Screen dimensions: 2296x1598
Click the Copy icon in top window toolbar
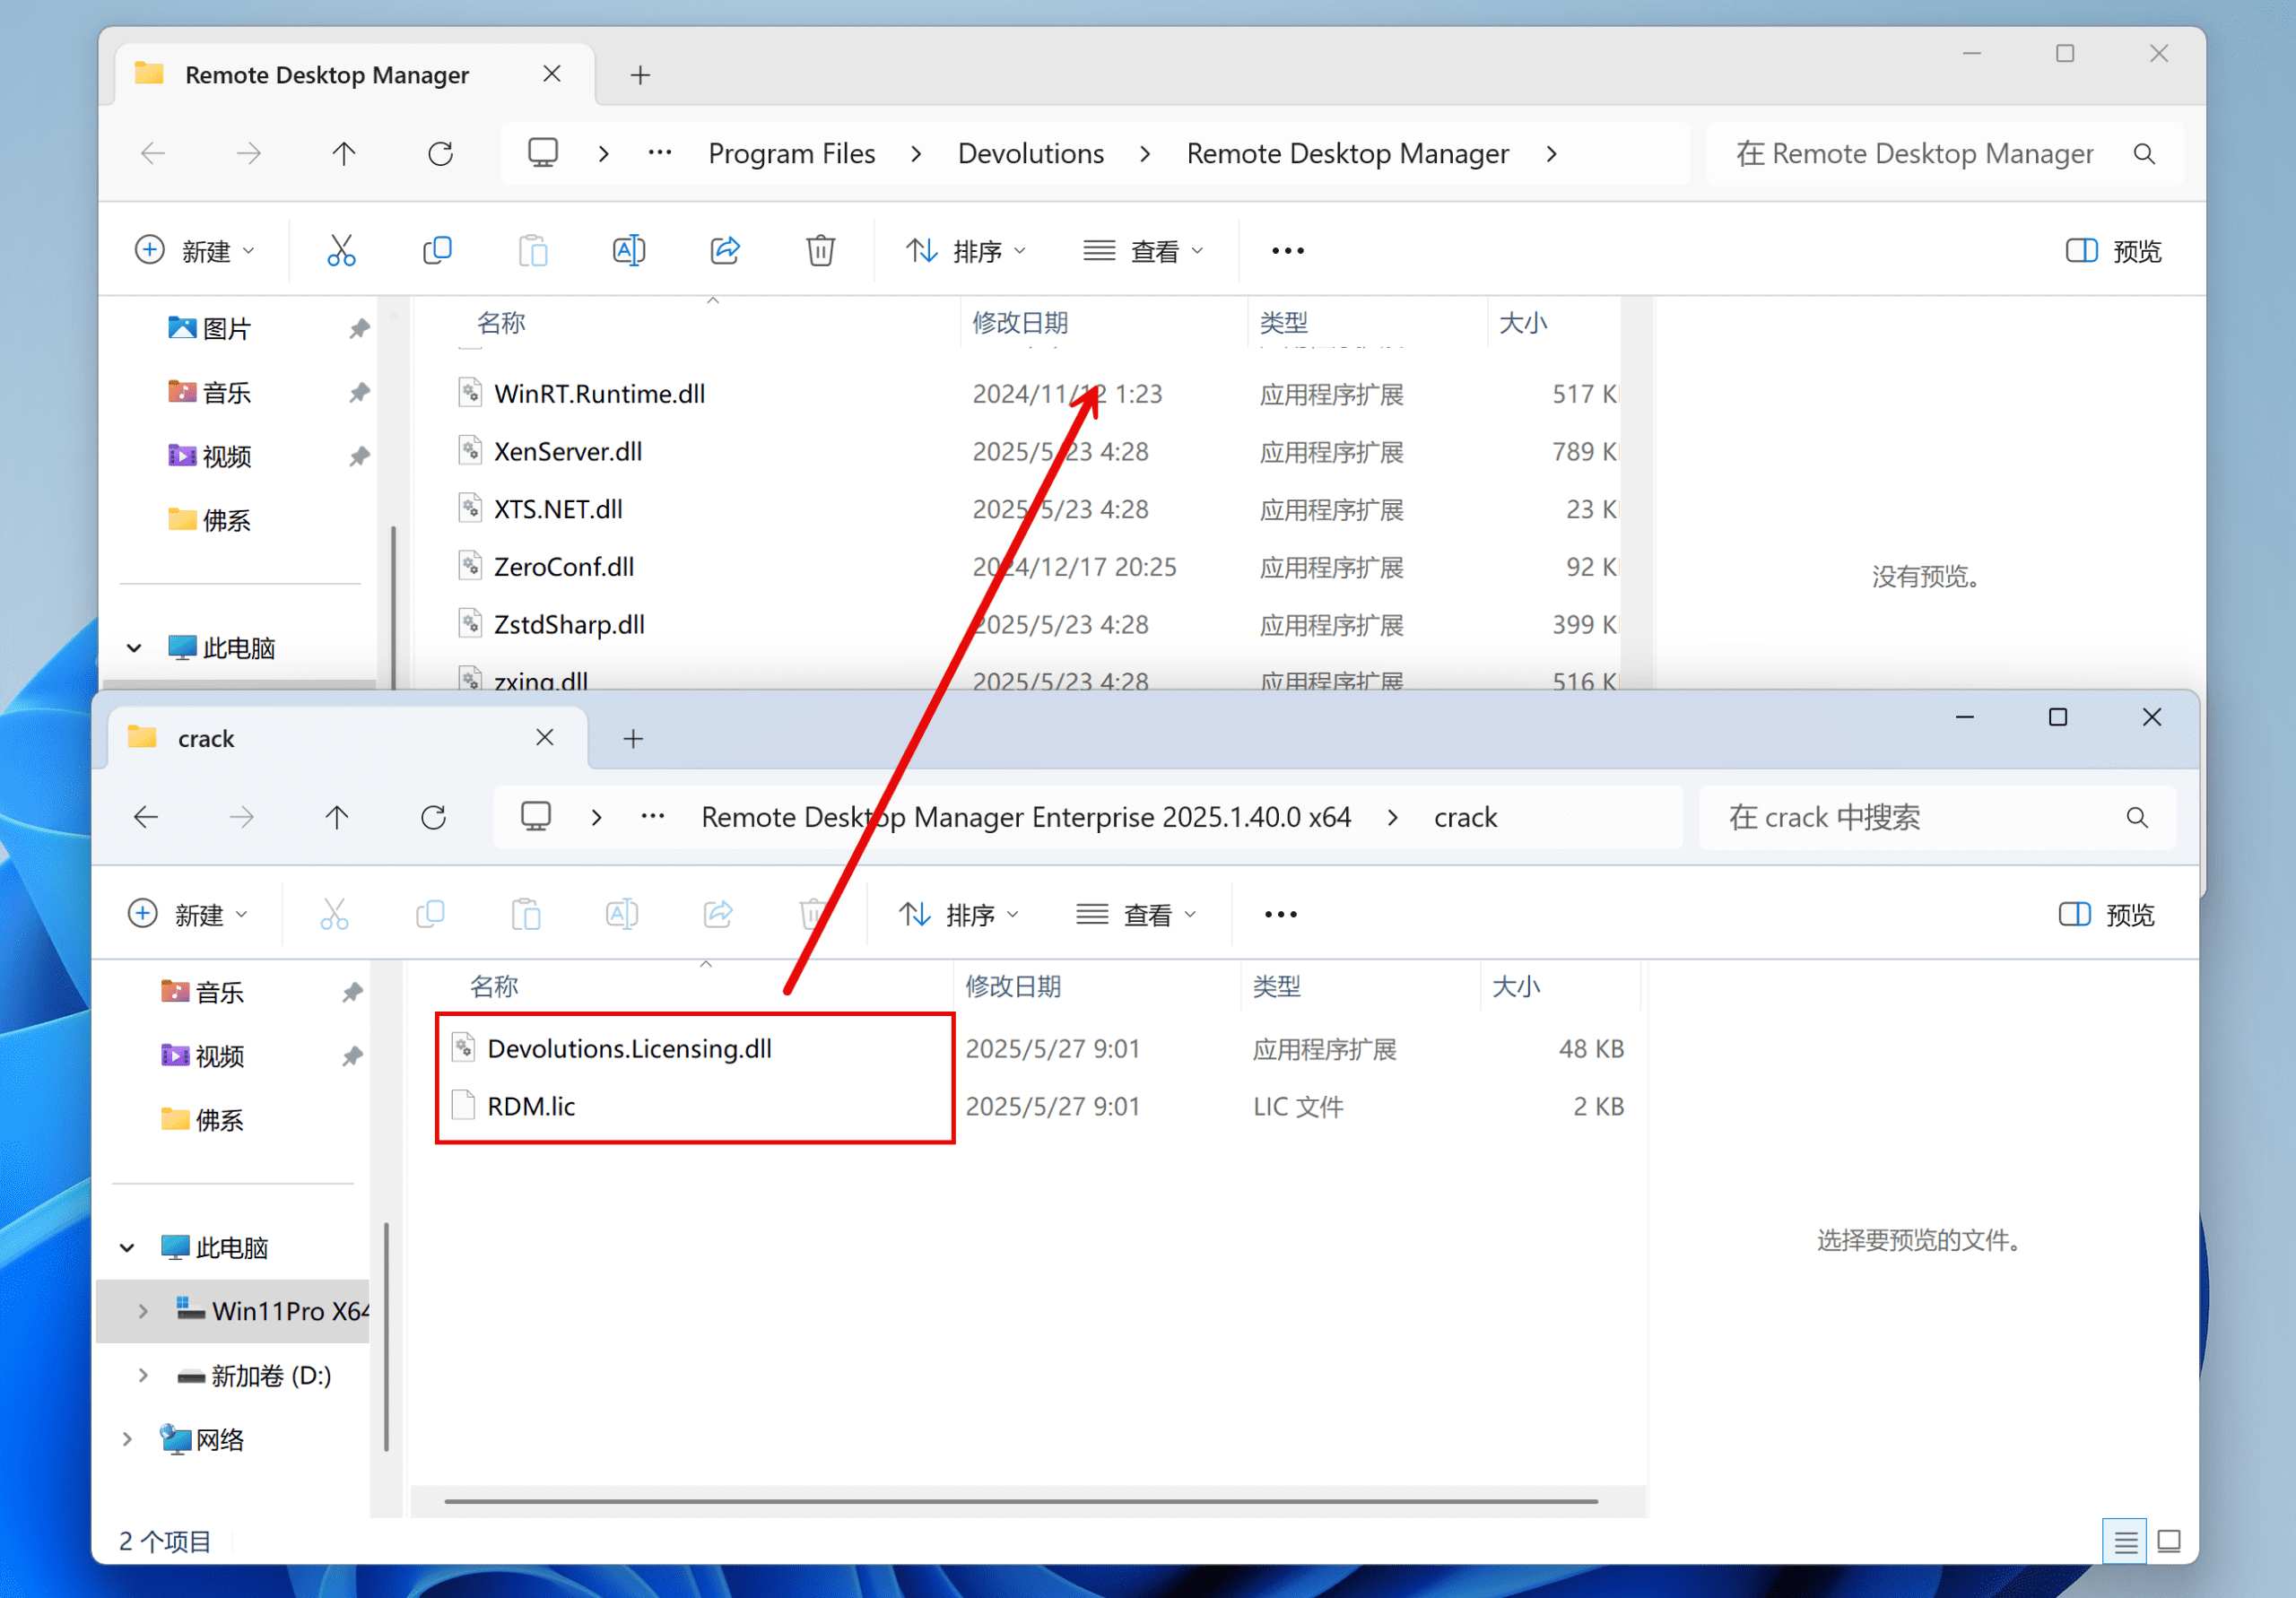437,250
